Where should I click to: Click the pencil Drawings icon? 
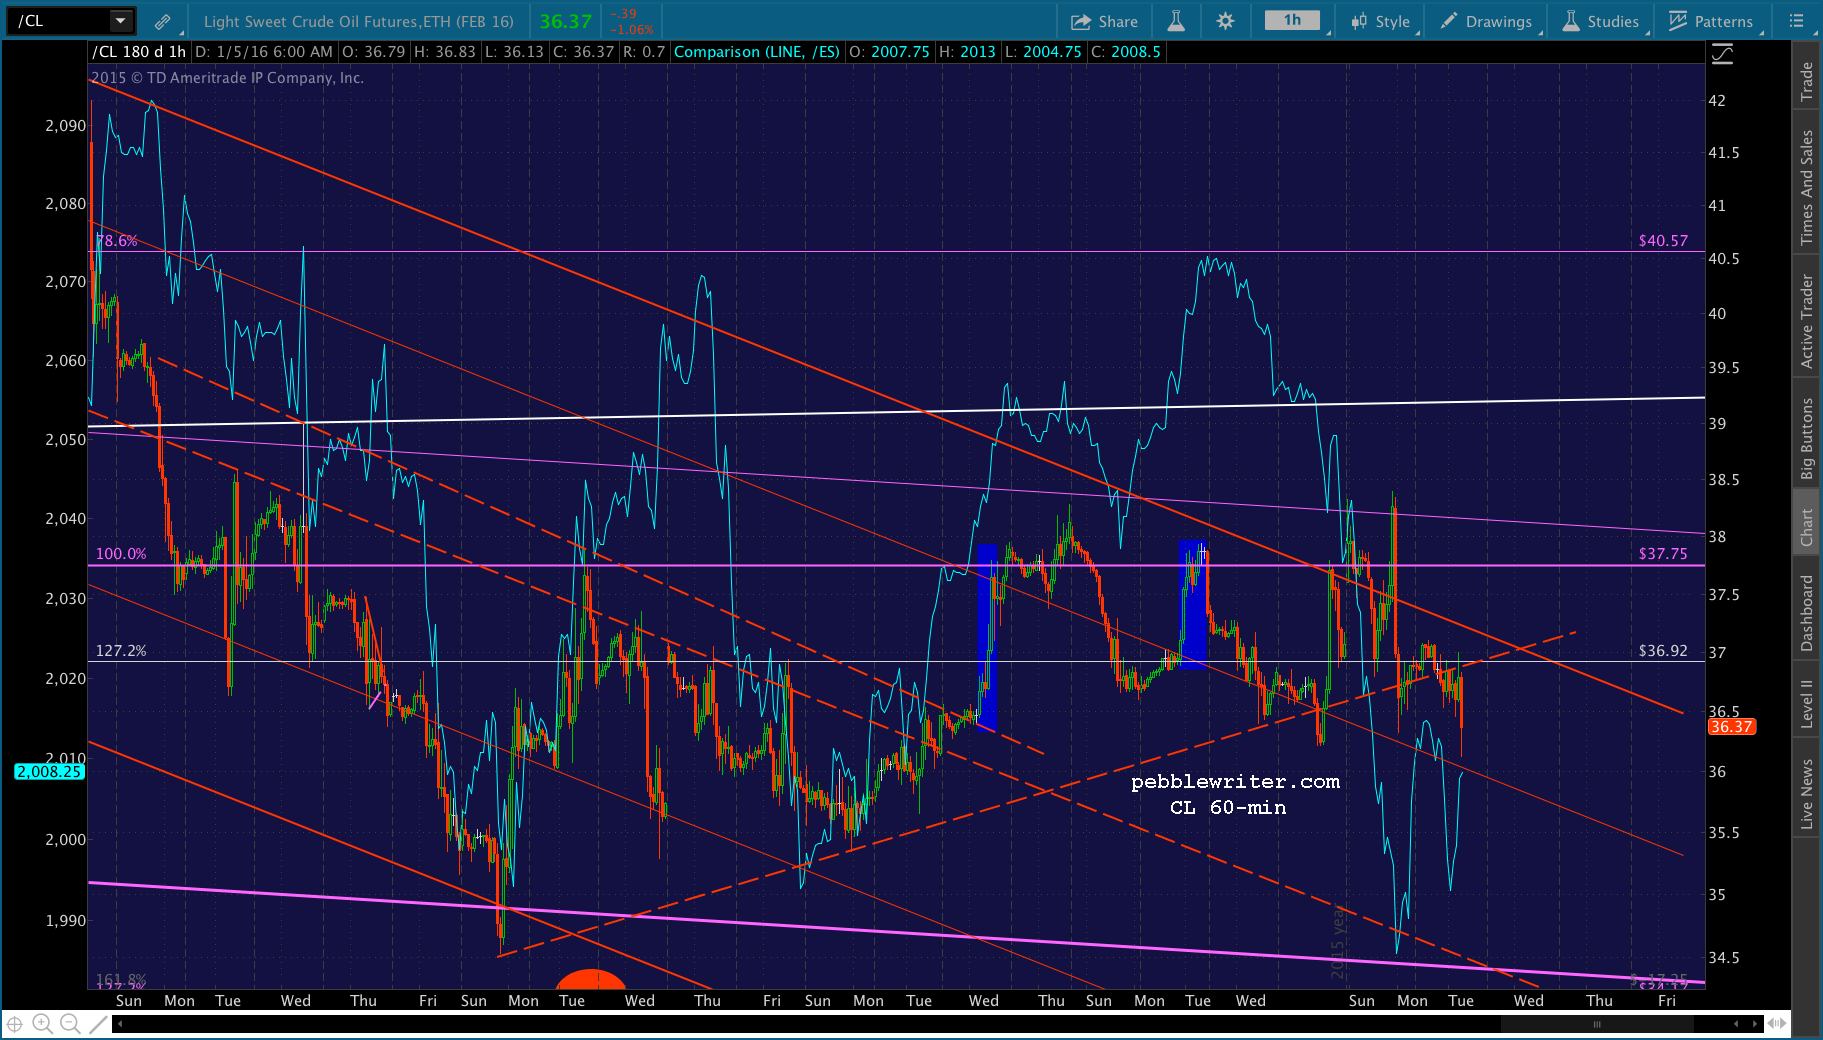[1448, 21]
